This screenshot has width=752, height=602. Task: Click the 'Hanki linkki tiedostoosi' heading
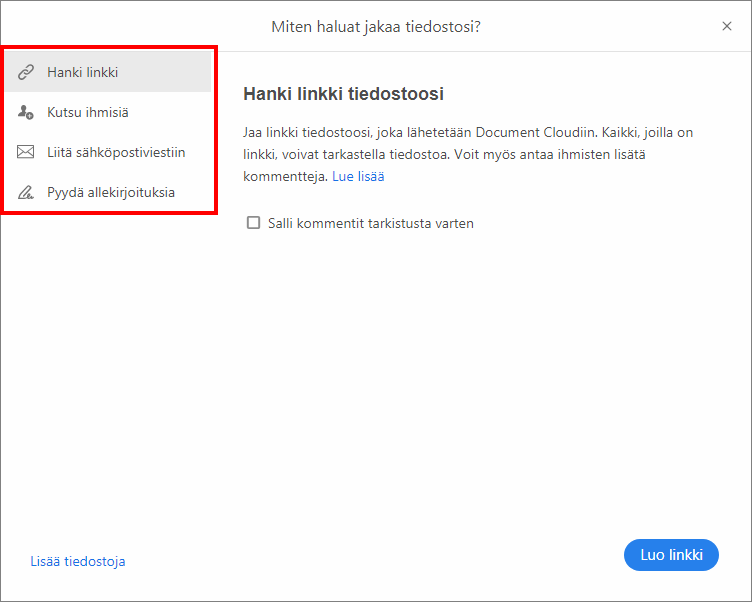tap(343, 94)
